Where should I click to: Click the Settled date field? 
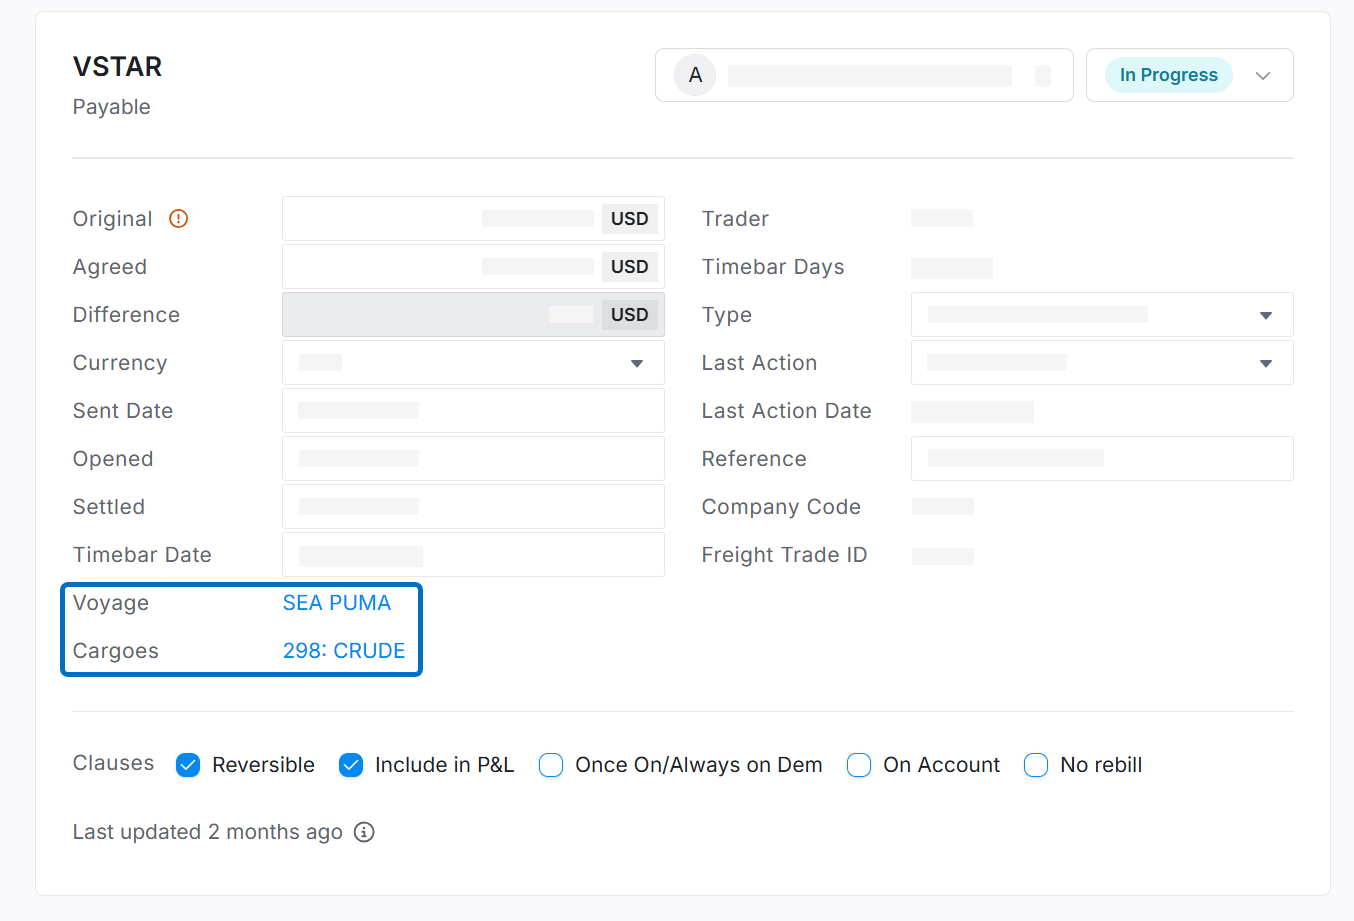[472, 507]
